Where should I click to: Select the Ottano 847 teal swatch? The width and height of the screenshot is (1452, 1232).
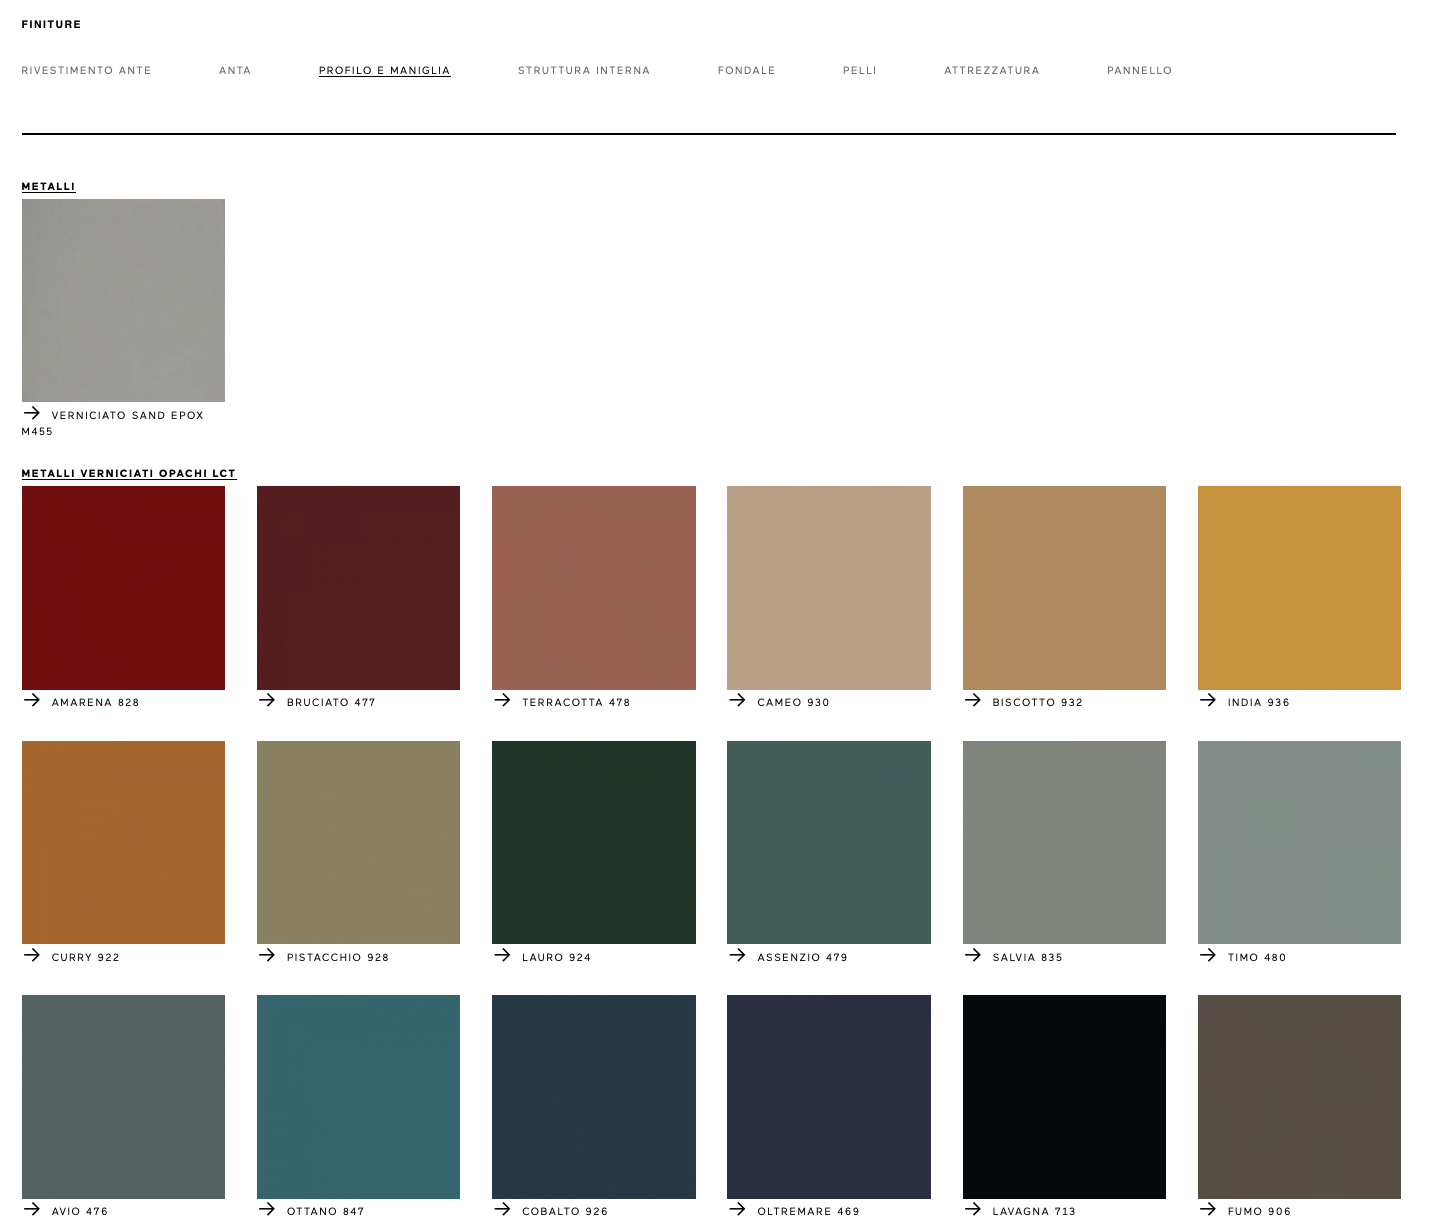click(358, 1096)
